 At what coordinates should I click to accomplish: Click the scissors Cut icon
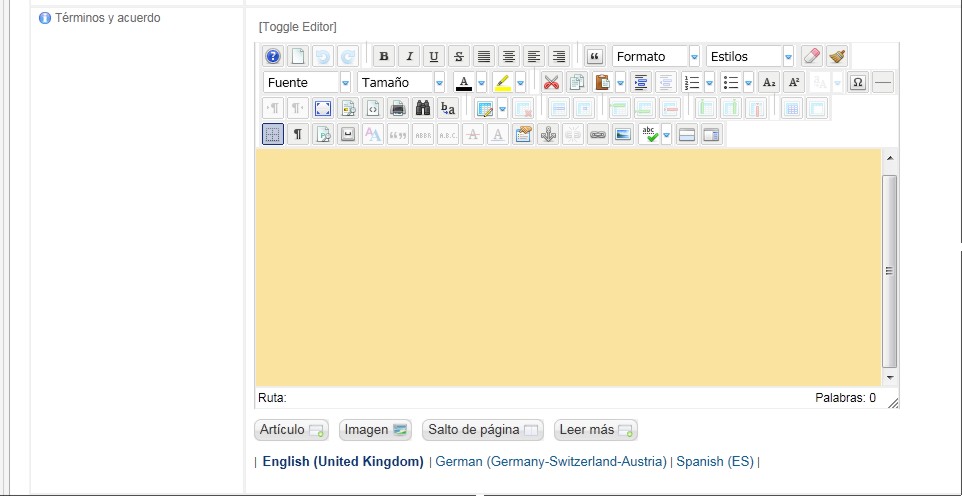click(551, 83)
